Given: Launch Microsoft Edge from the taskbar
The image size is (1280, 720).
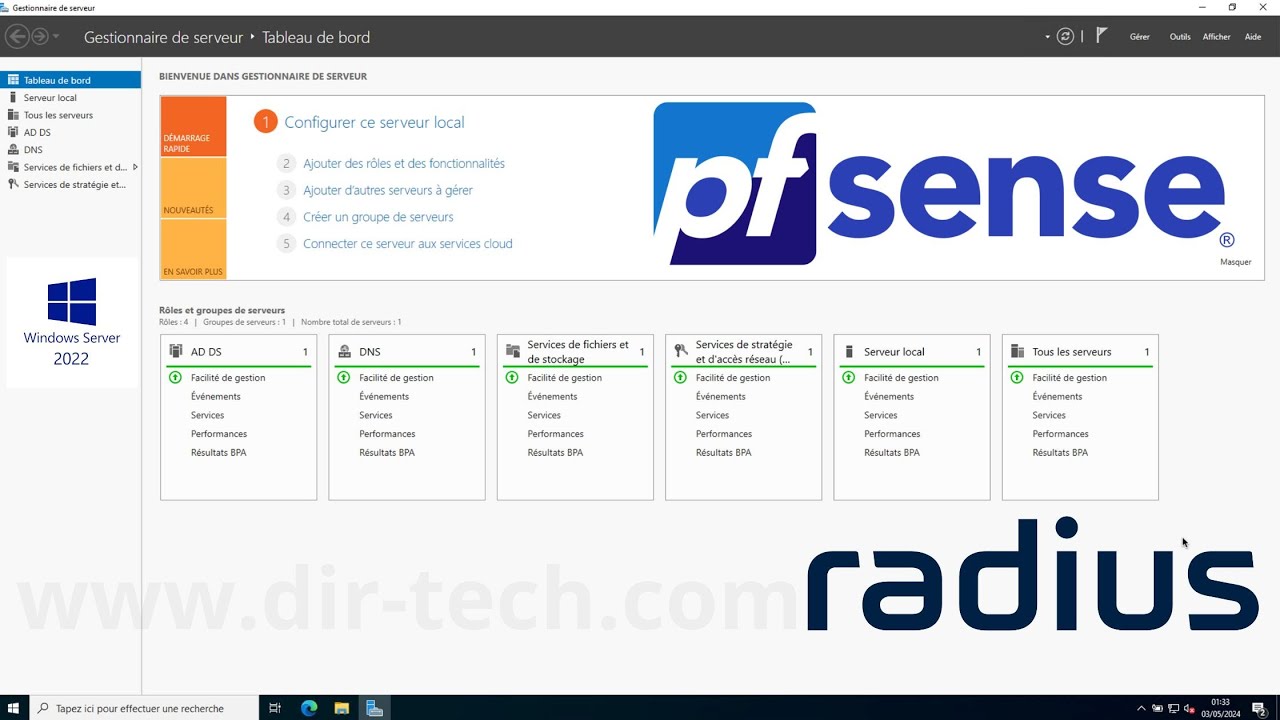Looking at the screenshot, I should pyautogui.click(x=309, y=708).
